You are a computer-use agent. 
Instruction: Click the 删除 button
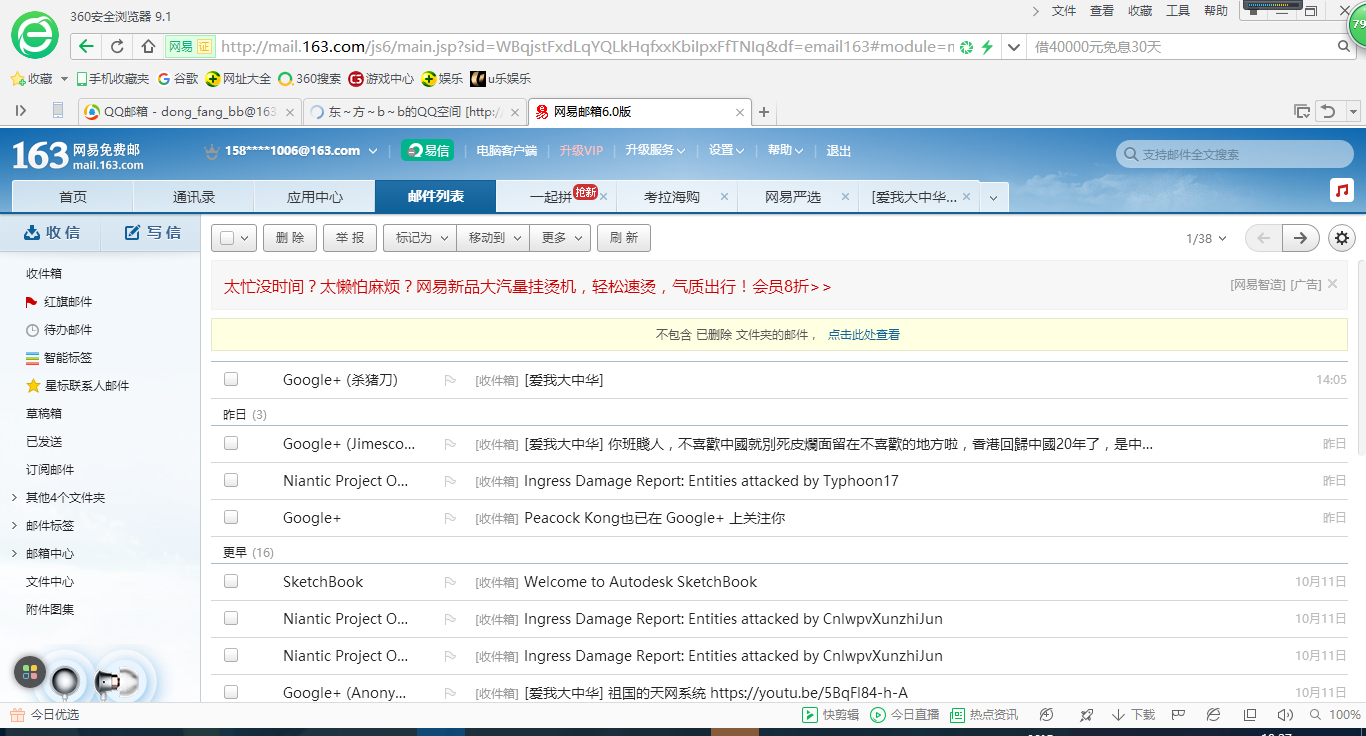[x=290, y=238]
